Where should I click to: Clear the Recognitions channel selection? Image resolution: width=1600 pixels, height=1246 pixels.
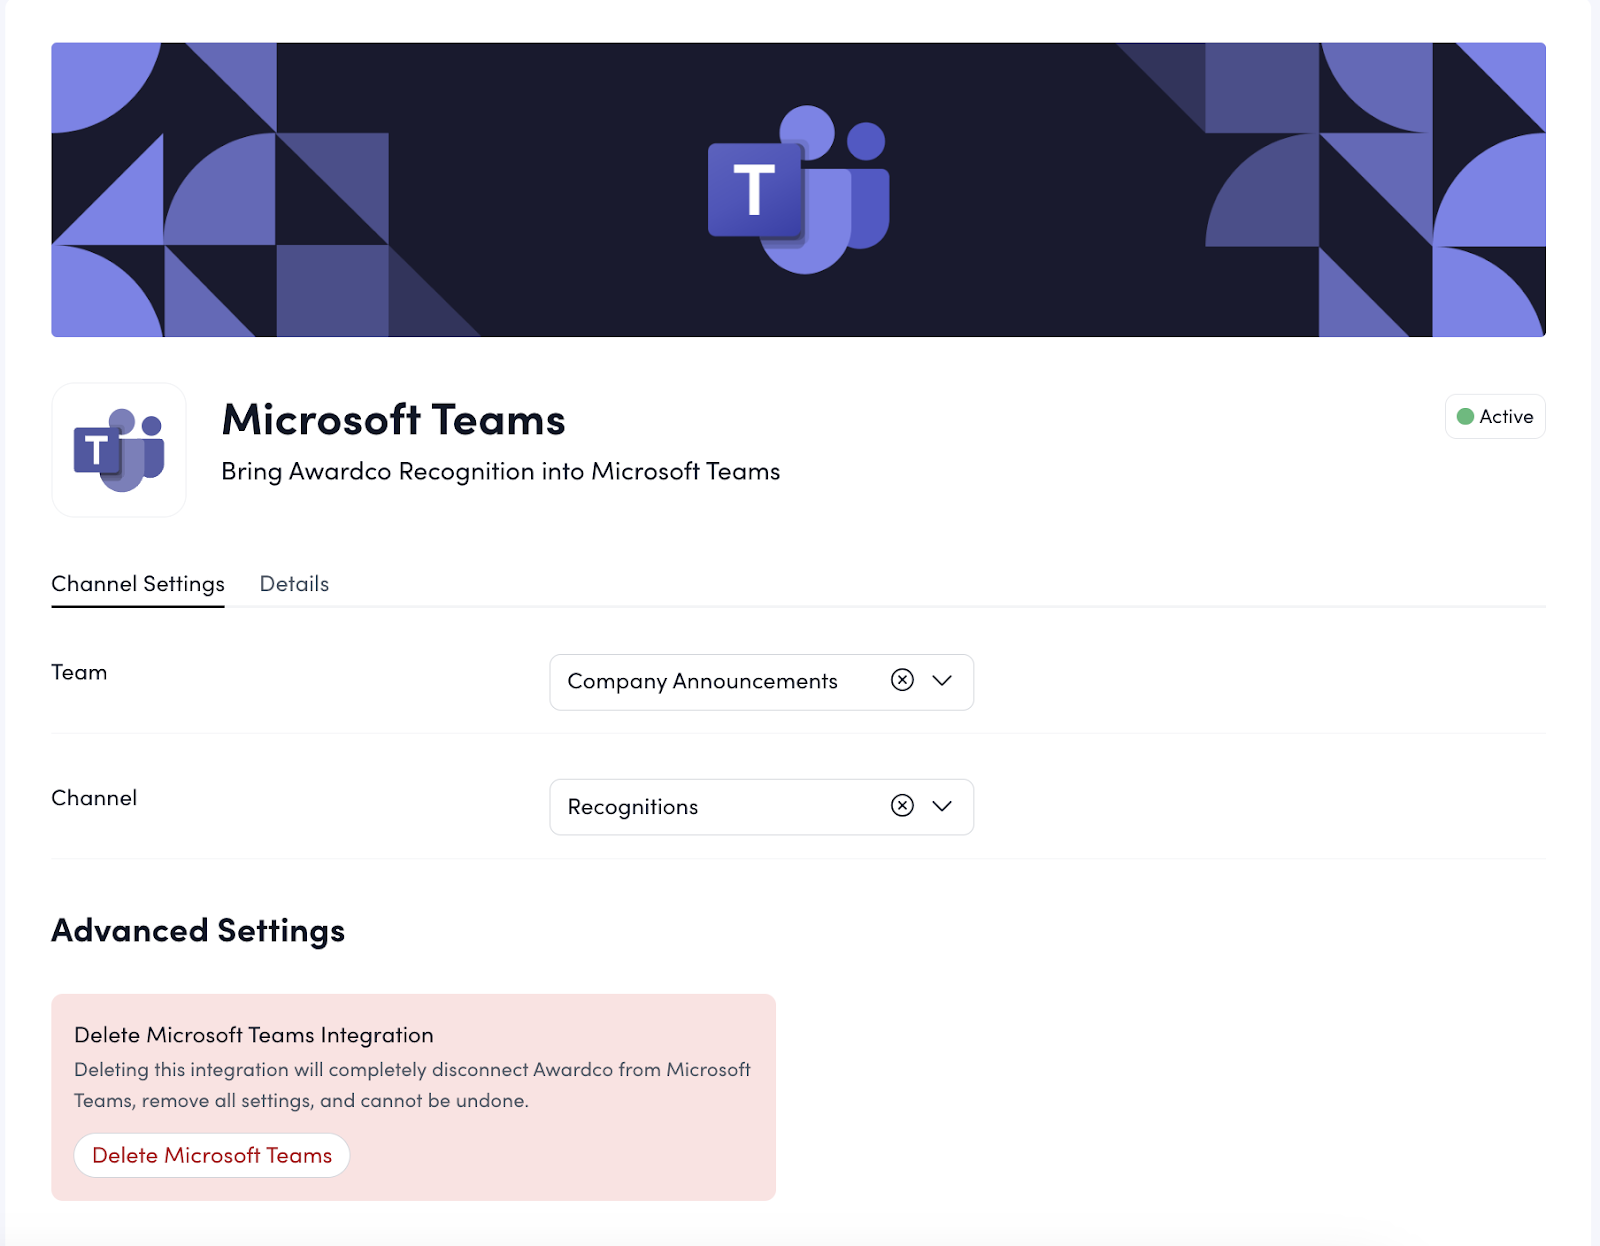tap(902, 806)
